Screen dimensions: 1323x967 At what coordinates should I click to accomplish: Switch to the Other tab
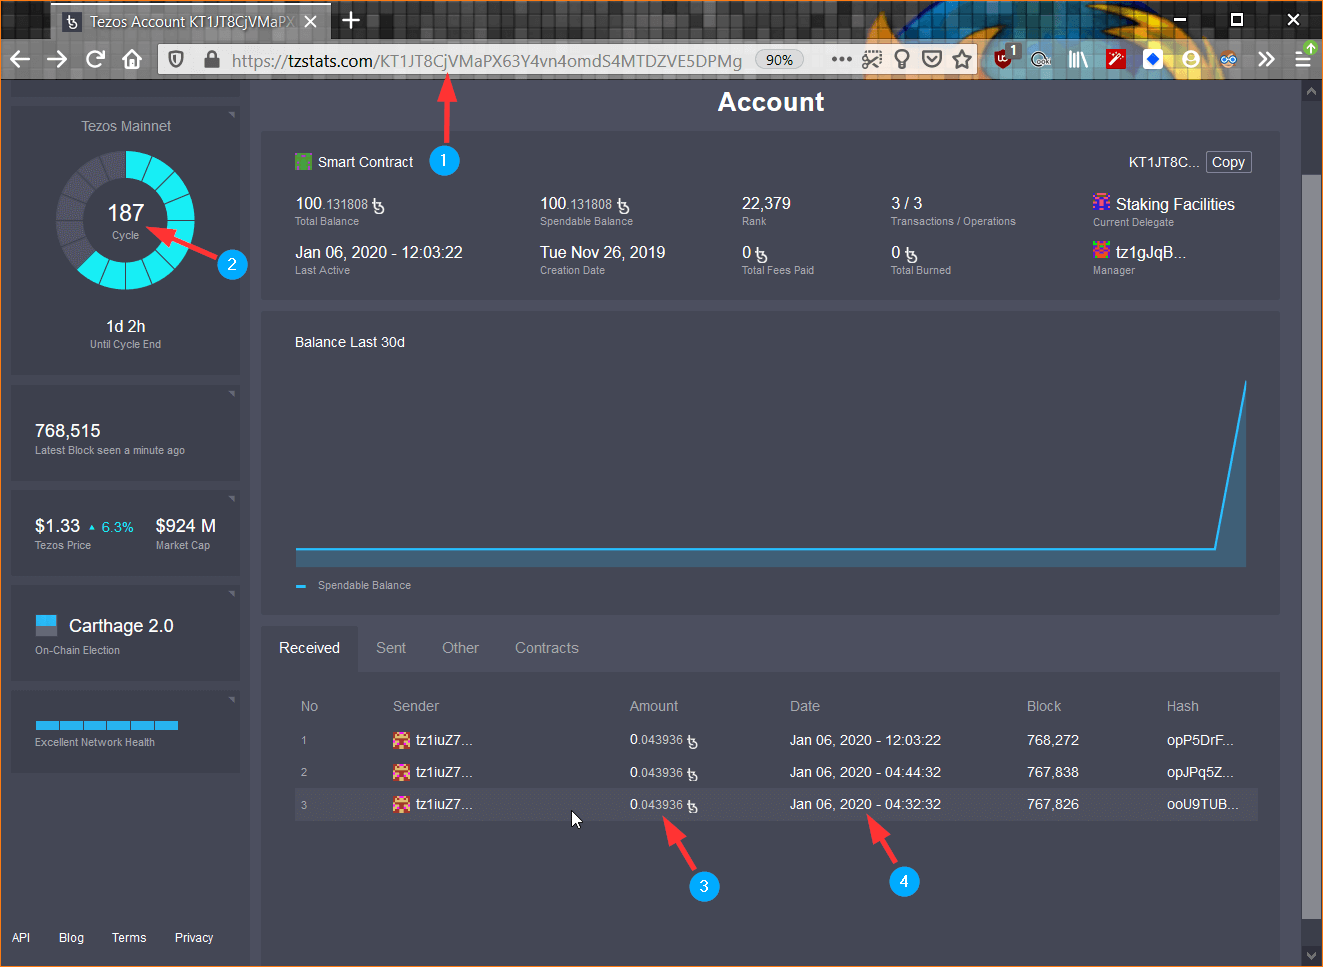[x=460, y=648]
